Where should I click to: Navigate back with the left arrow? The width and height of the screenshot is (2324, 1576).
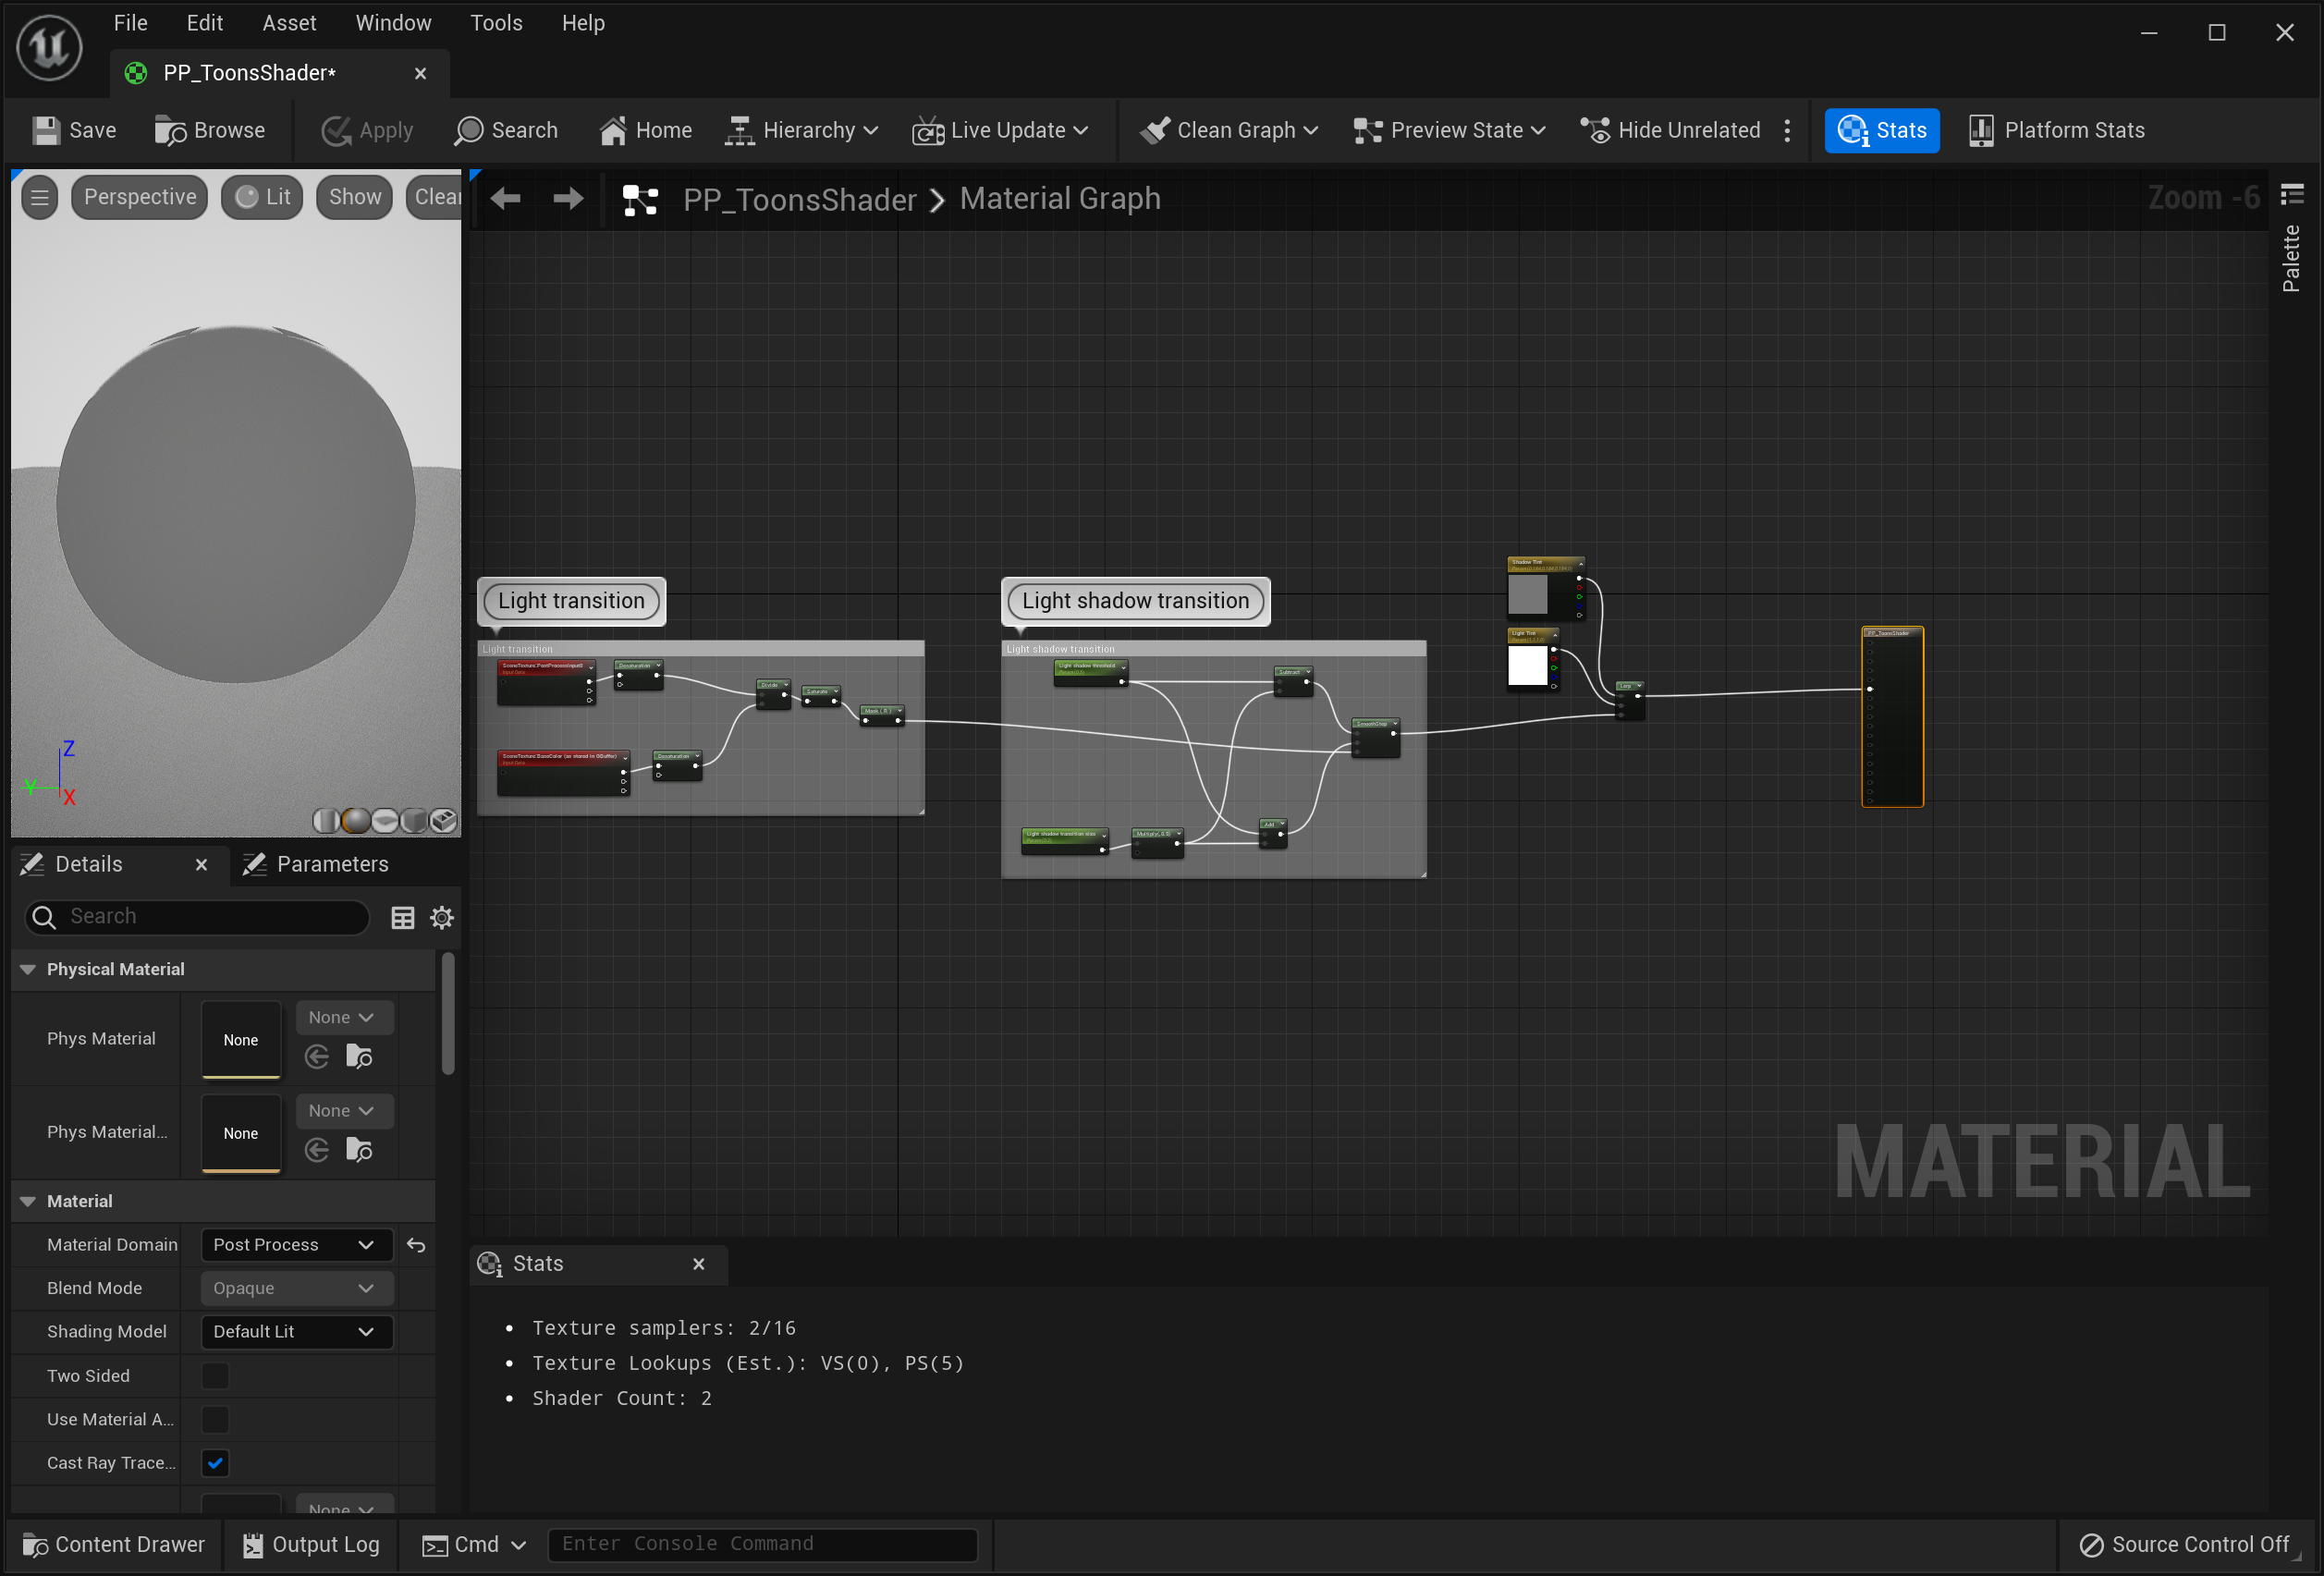pyautogui.click(x=506, y=199)
